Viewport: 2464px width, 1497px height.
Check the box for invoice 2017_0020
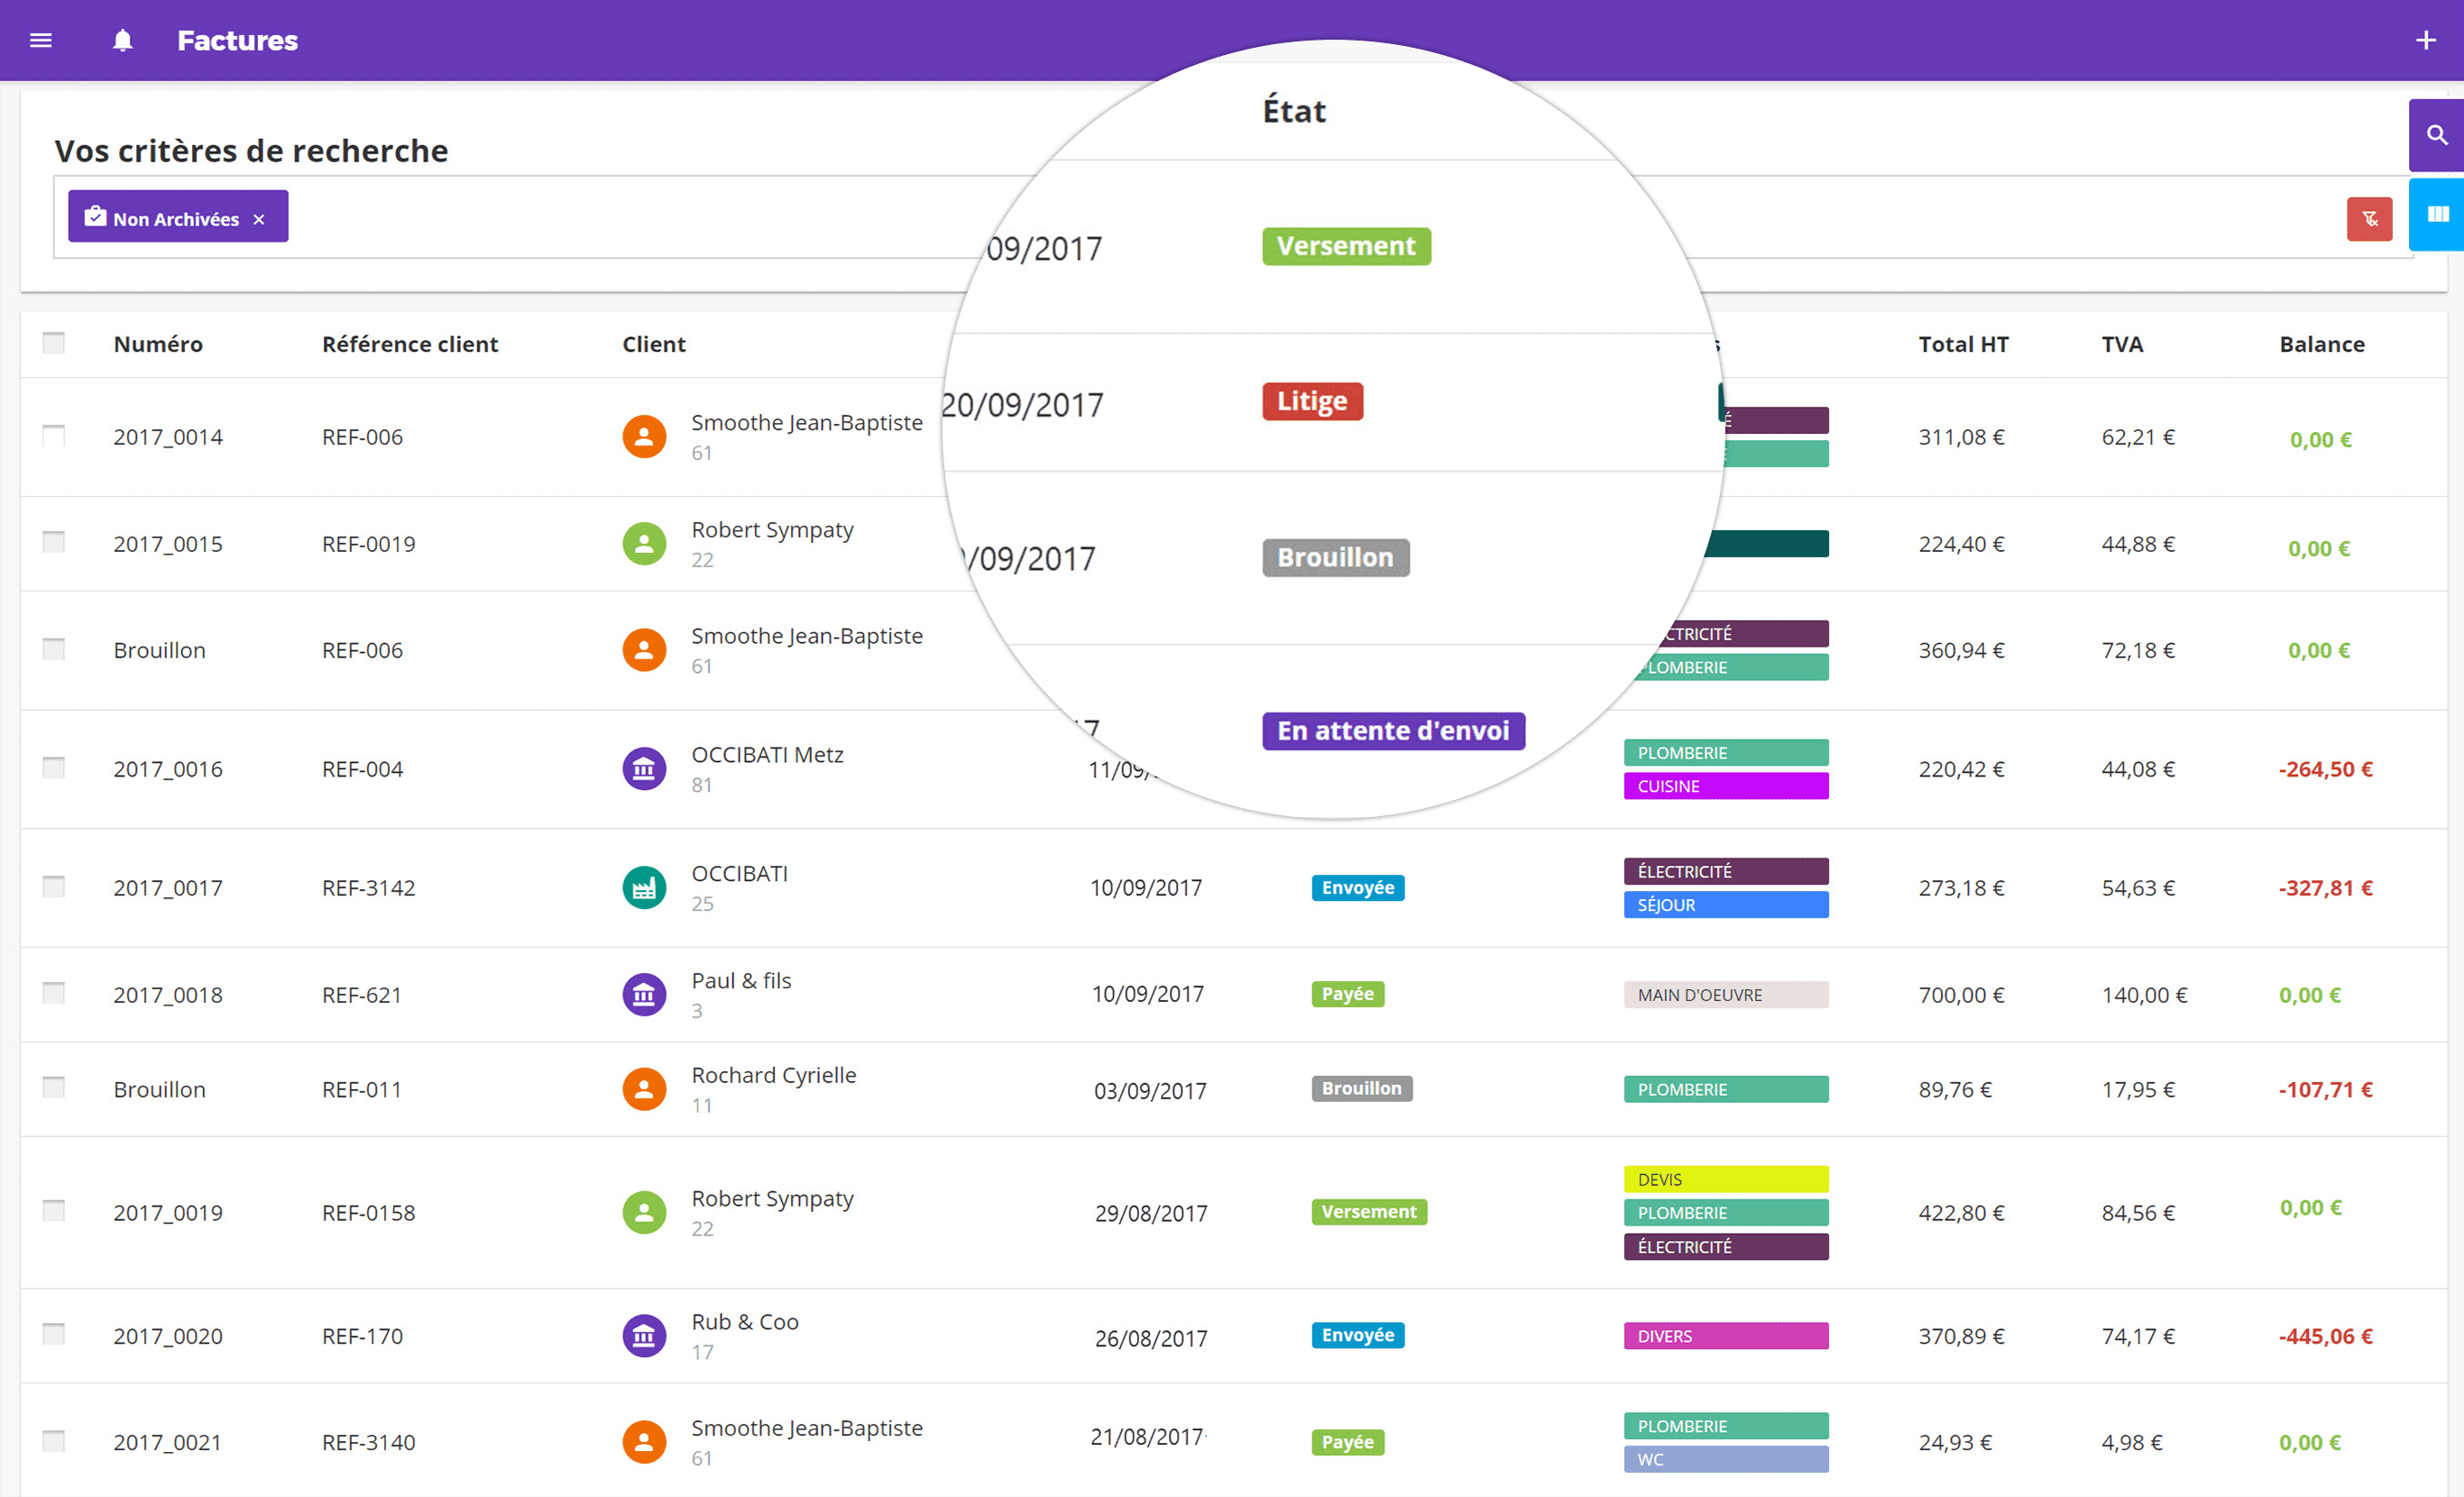tap(54, 1334)
